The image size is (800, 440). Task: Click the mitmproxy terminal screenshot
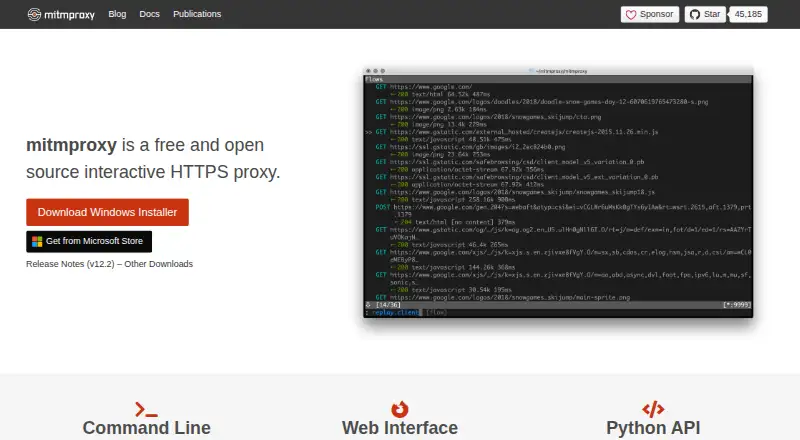tap(558, 192)
